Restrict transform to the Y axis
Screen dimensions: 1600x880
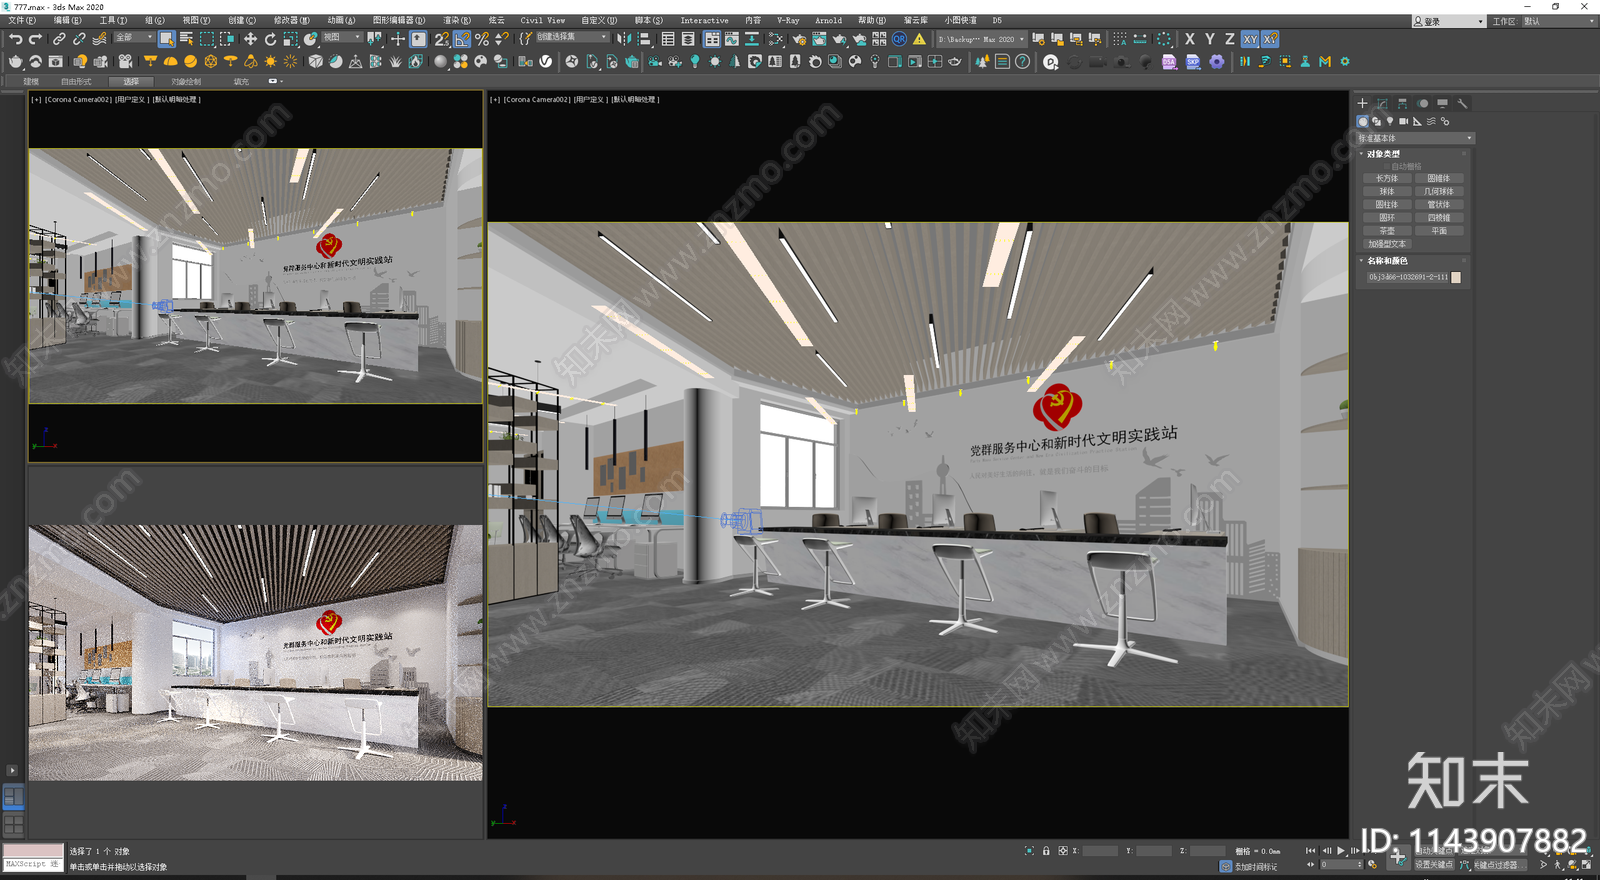point(1210,39)
